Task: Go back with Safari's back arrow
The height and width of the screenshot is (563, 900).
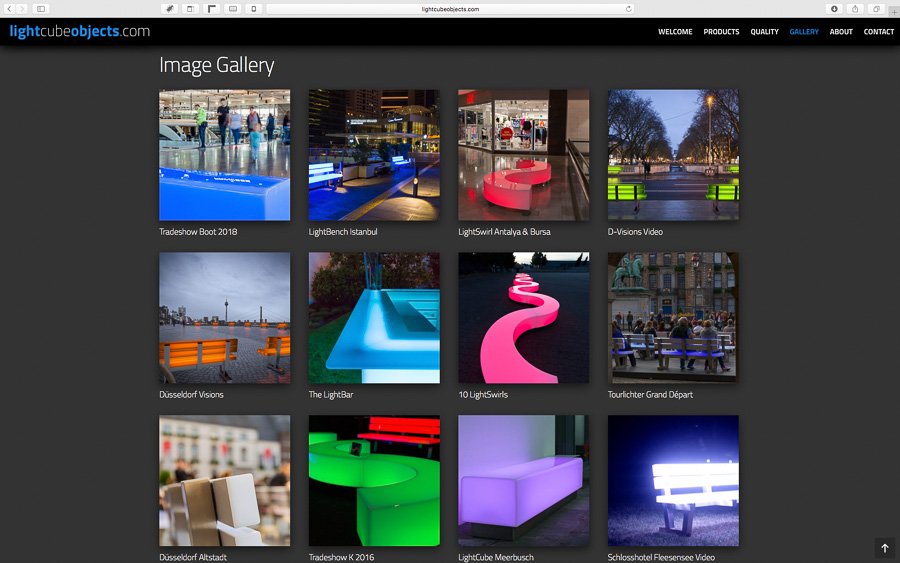Action: point(9,9)
